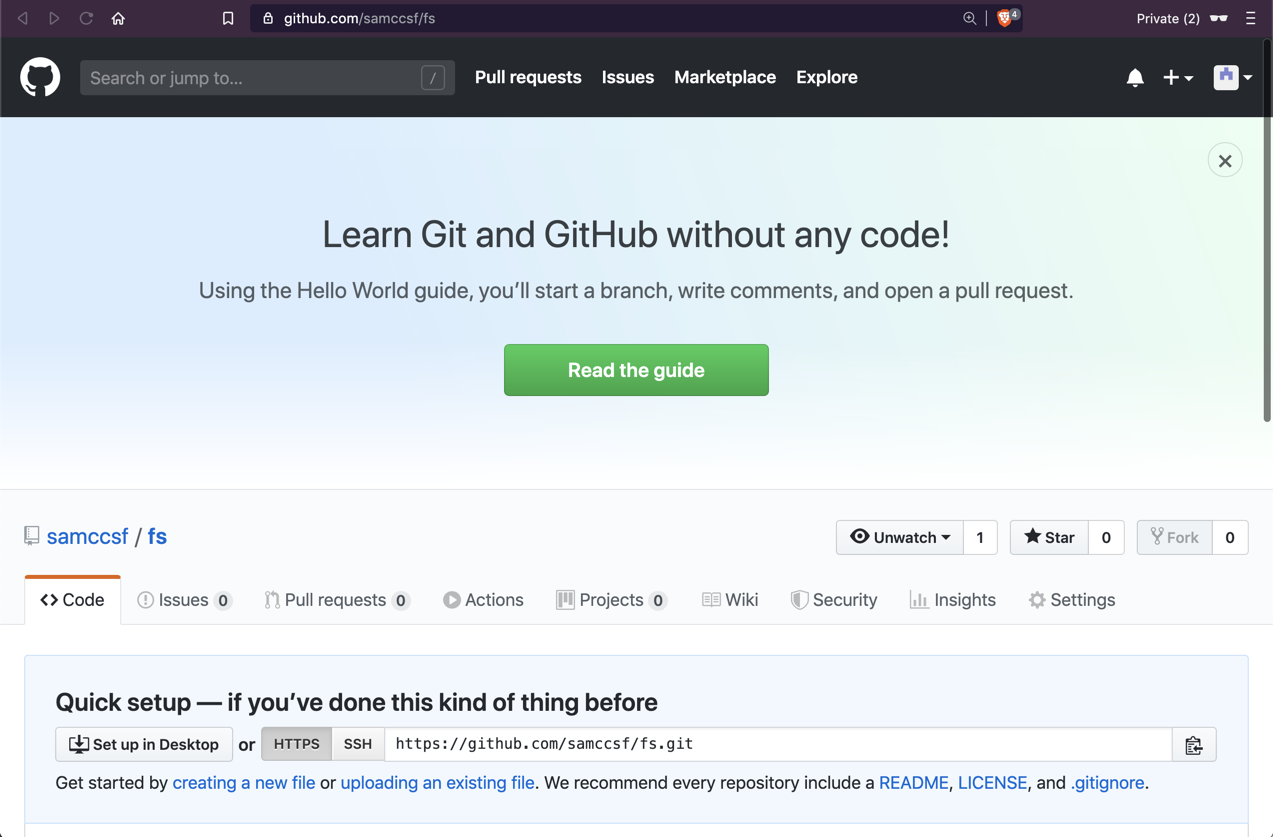Screen dimensions: 1273x837
Task: Copy the repository URL to clipboard
Action: coord(1194,745)
